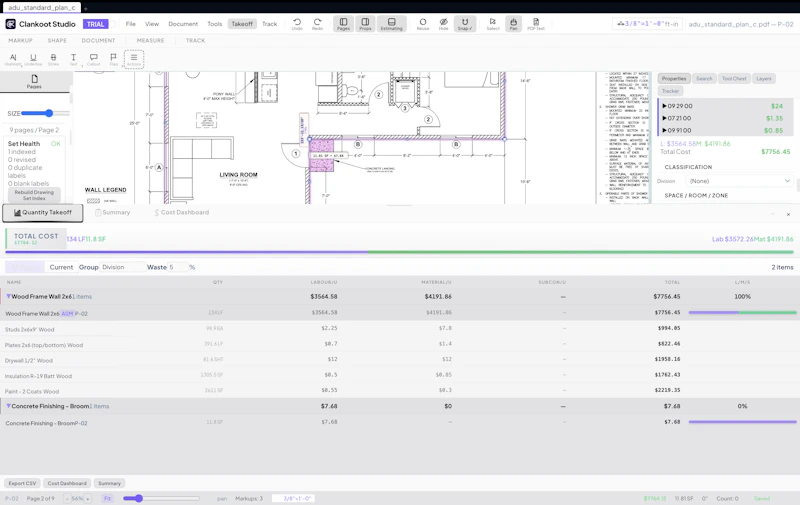The width and height of the screenshot is (800, 505).
Task: Switch to the Cost Dashboard tab
Action: pyautogui.click(x=182, y=213)
